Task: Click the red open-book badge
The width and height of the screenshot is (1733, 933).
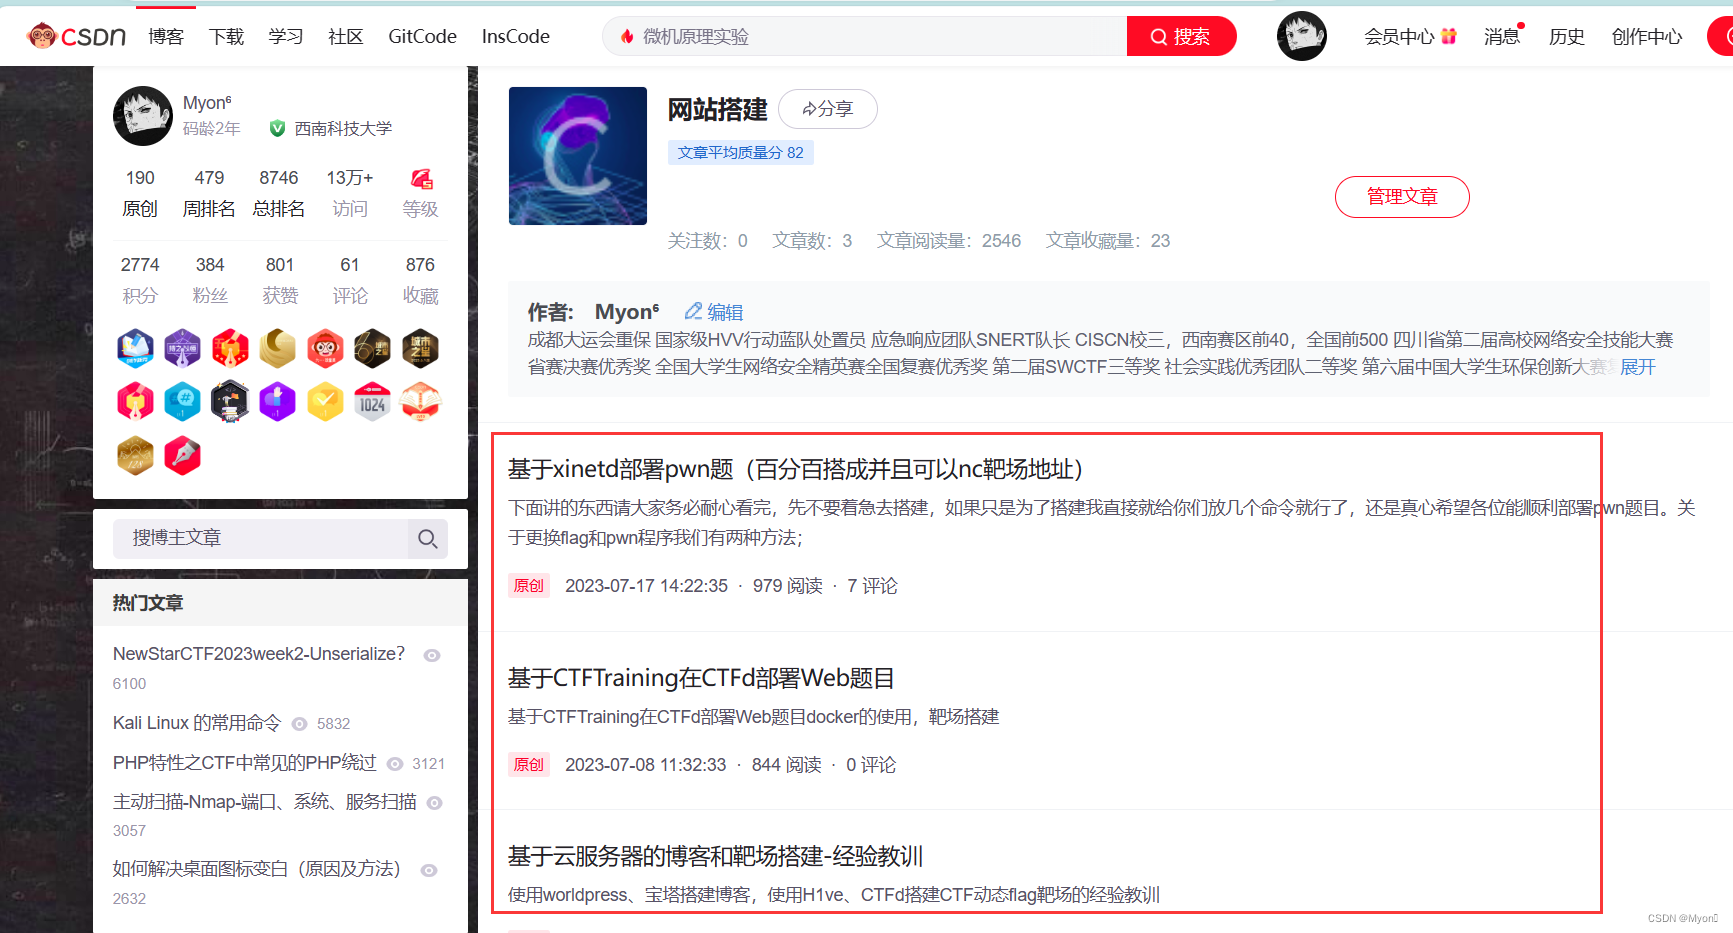Action: (420, 401)
